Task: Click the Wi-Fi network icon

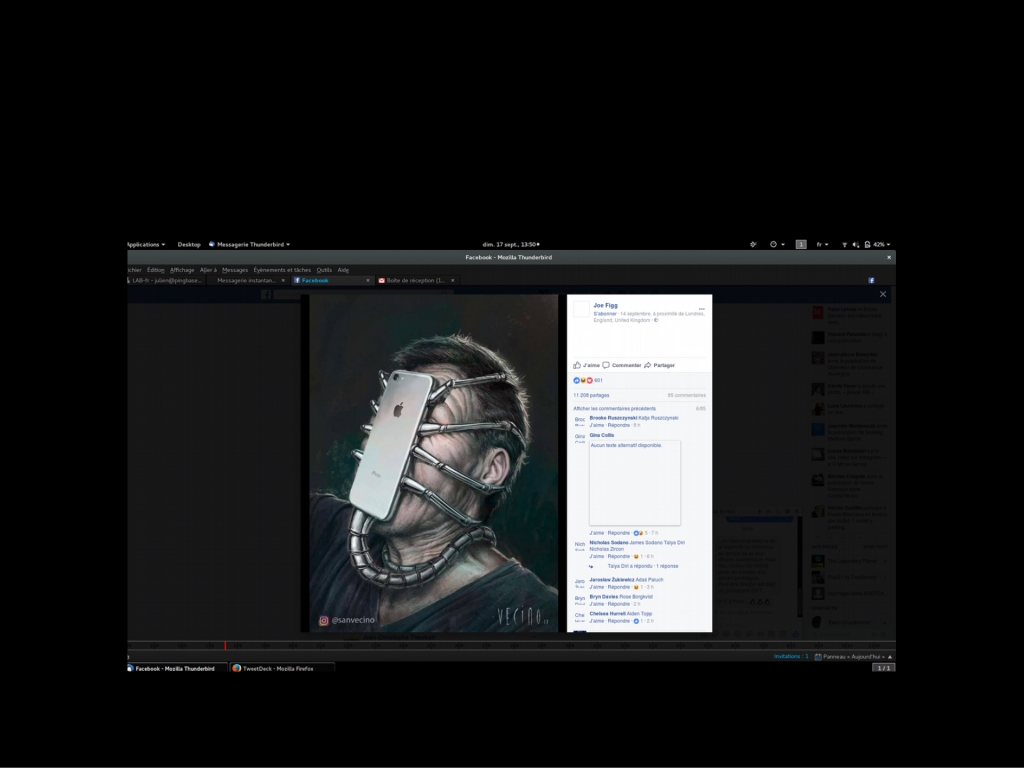Action: pyautogui.click(x=844, y=244)
